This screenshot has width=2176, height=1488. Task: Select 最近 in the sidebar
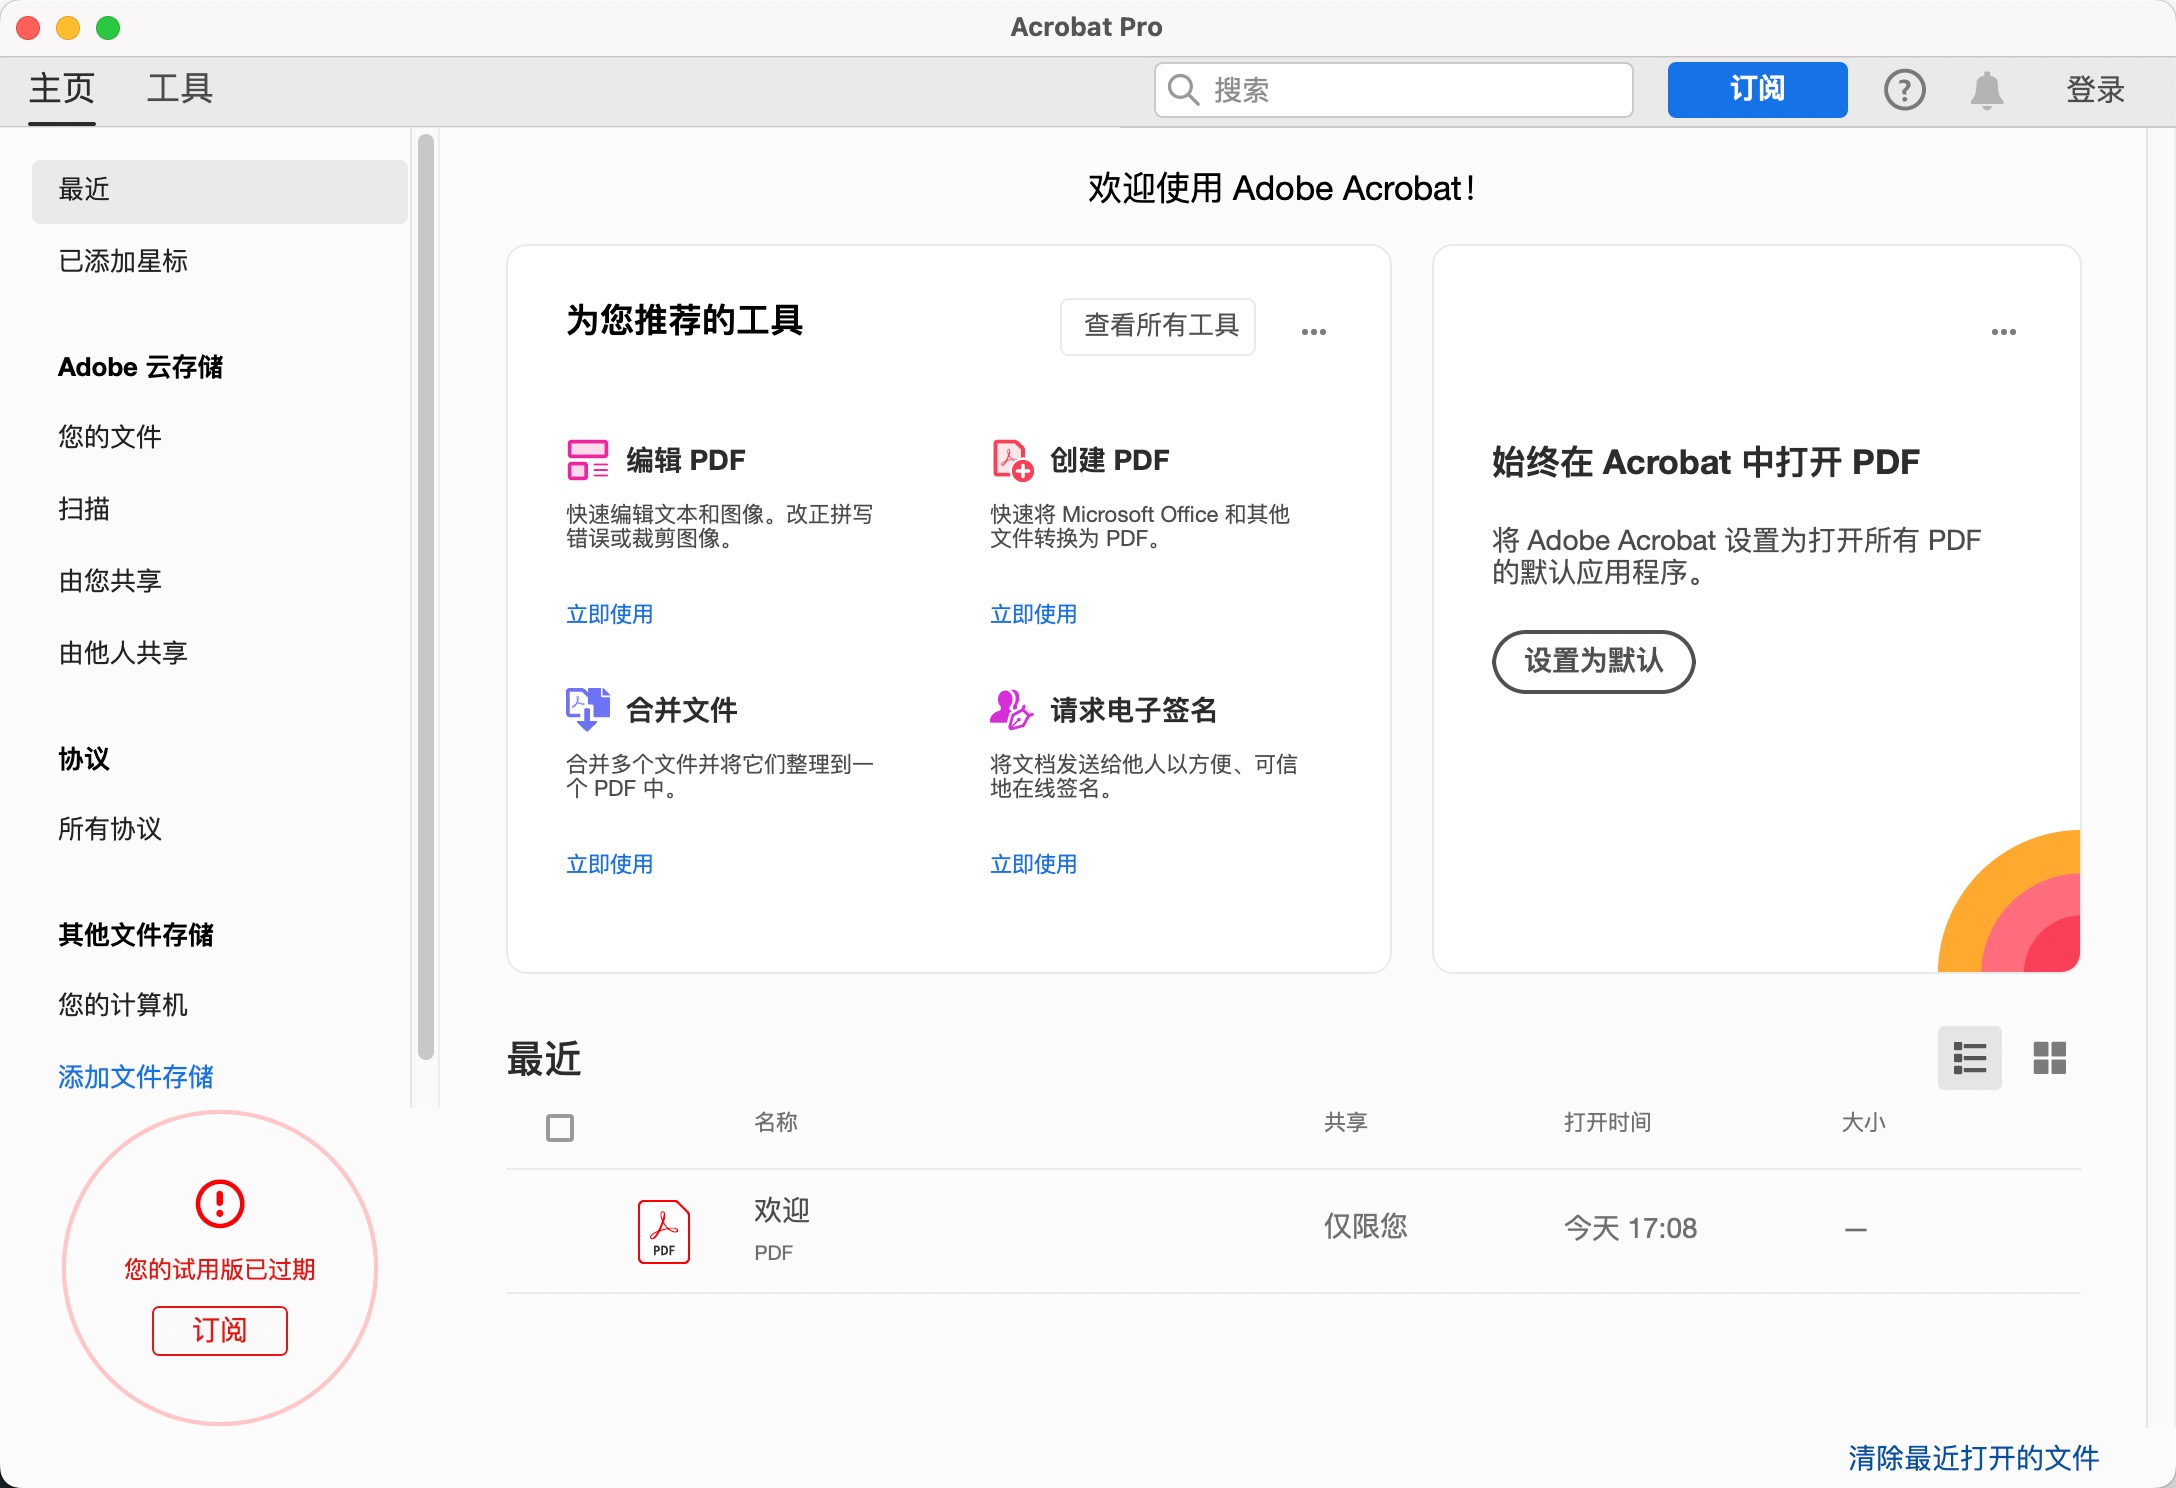(220, 191)
